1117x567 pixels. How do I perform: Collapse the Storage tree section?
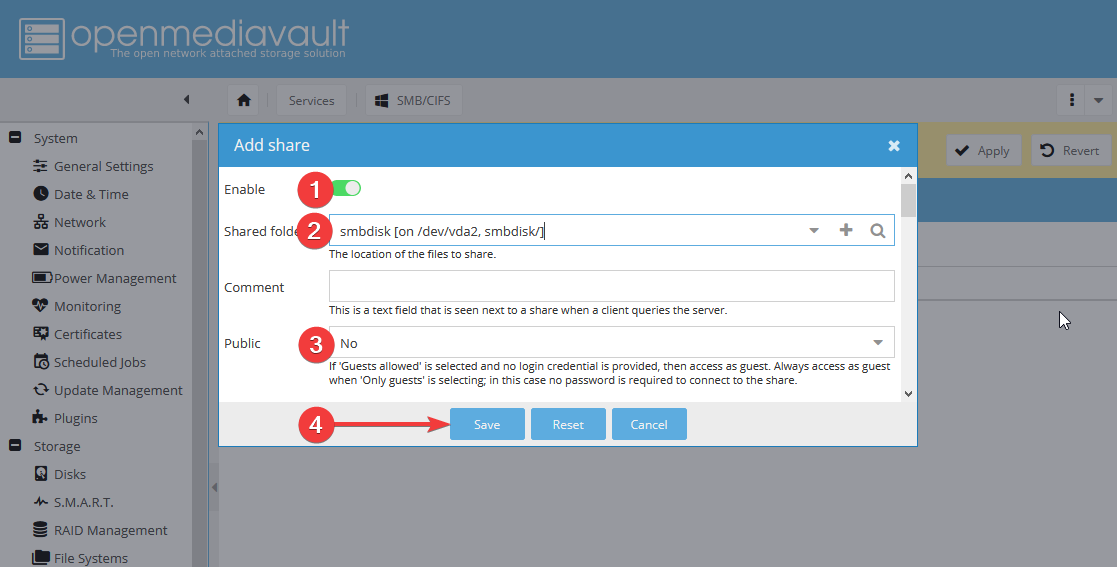pos(15,446)
